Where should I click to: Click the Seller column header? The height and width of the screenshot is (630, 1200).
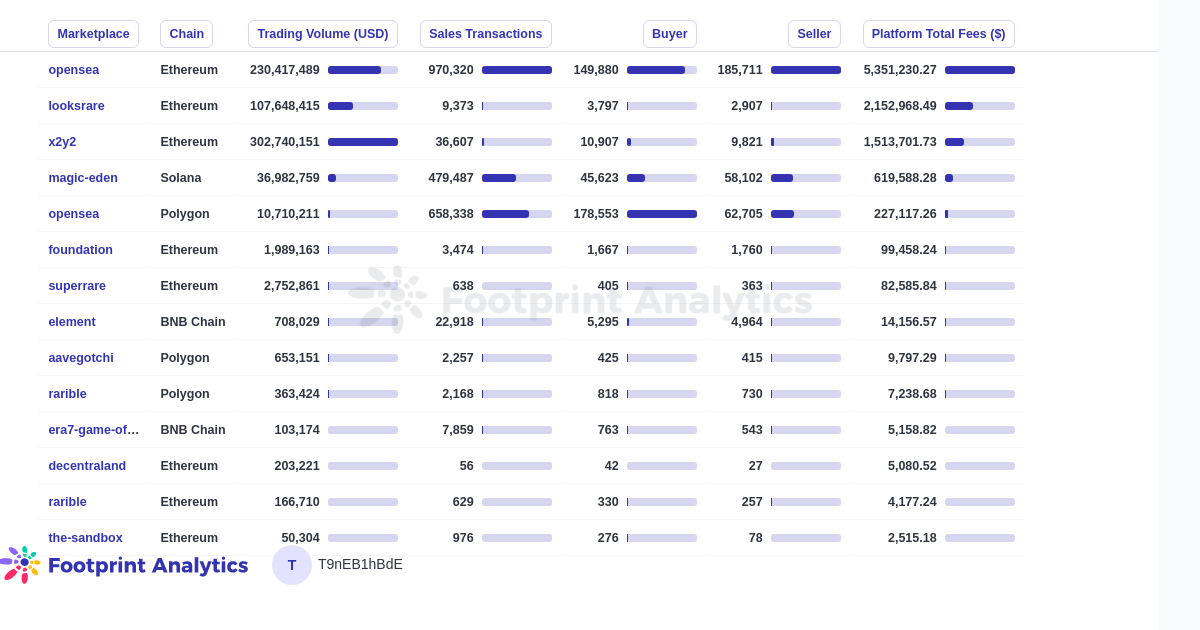[x=814, y=34]
